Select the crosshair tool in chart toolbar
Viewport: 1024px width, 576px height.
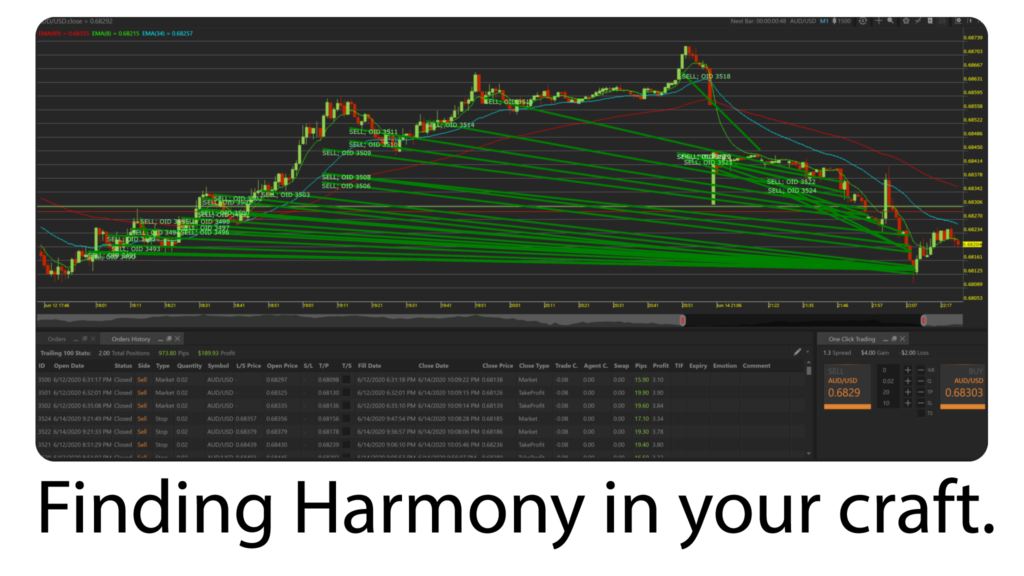(x=878, y=21)
